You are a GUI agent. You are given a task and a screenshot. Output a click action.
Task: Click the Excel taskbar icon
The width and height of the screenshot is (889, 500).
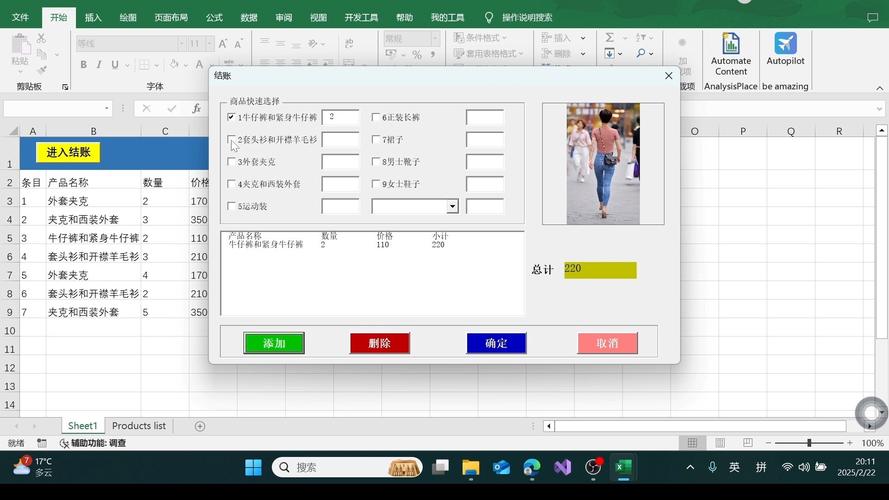(x=624, y=467)
